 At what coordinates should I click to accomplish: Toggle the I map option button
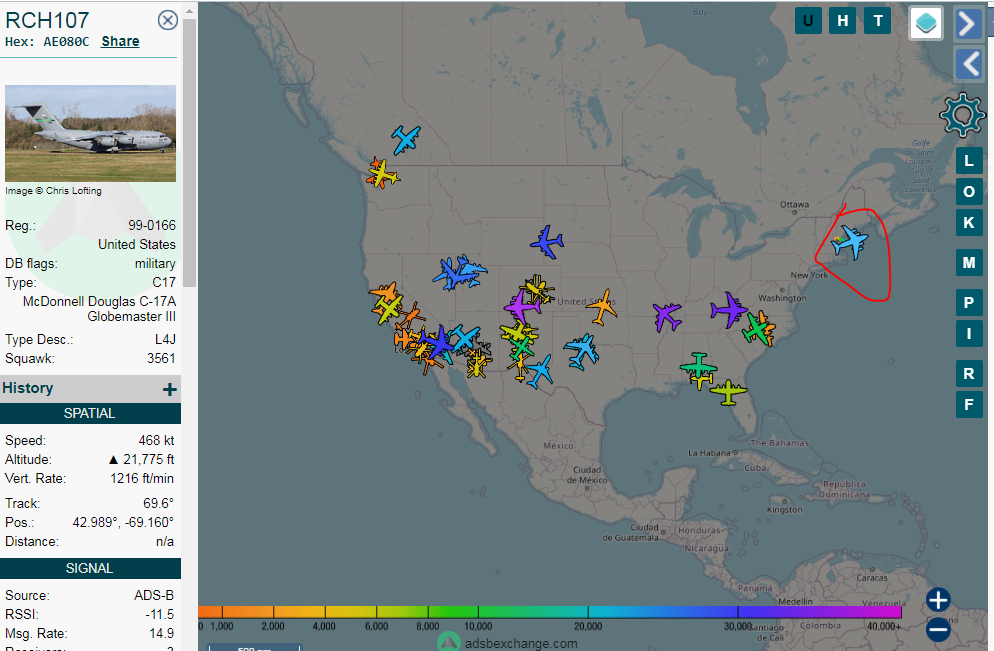pyautogui.click(x=969, y=333)
